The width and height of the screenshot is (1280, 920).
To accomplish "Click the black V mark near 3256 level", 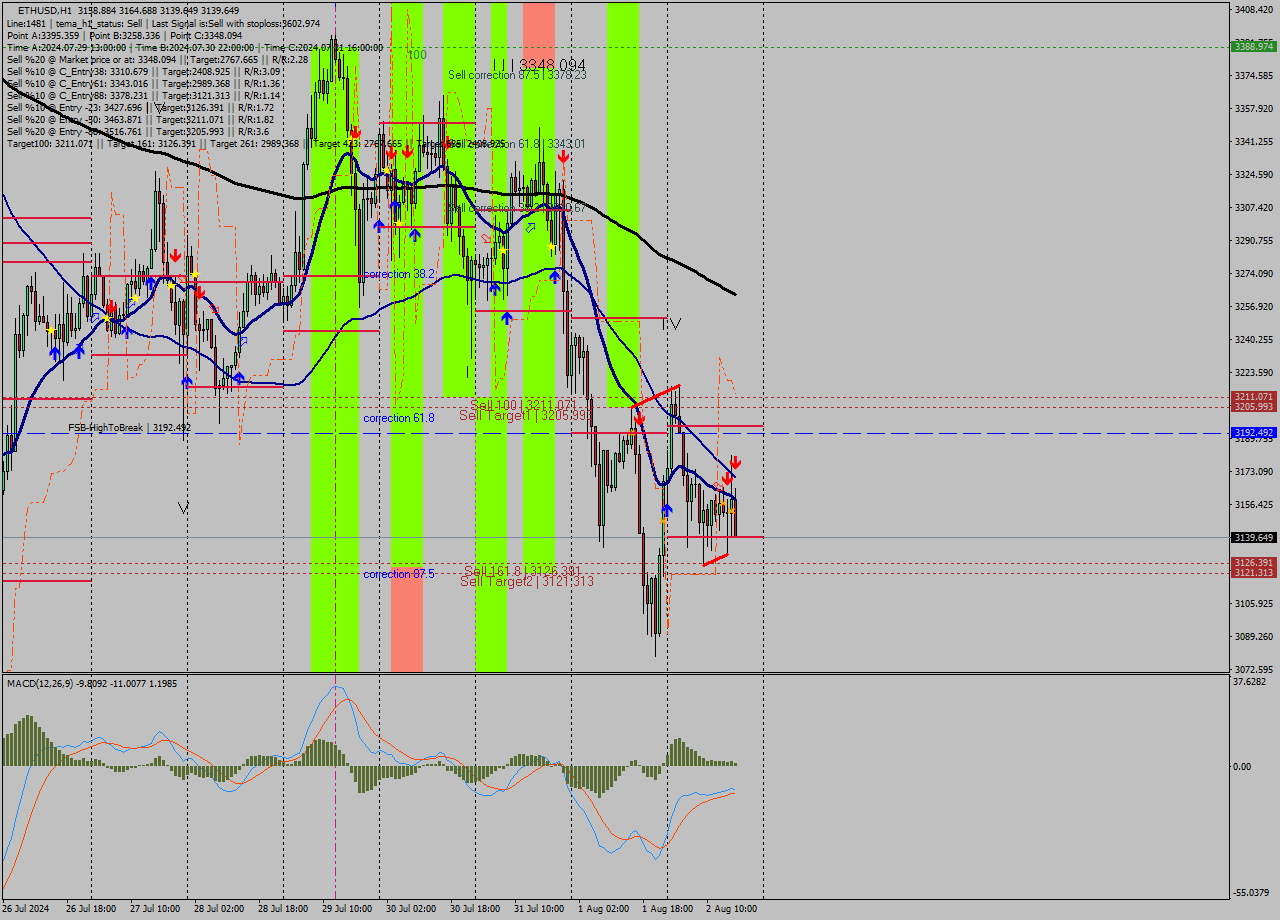I will click(x=675, y=323).
